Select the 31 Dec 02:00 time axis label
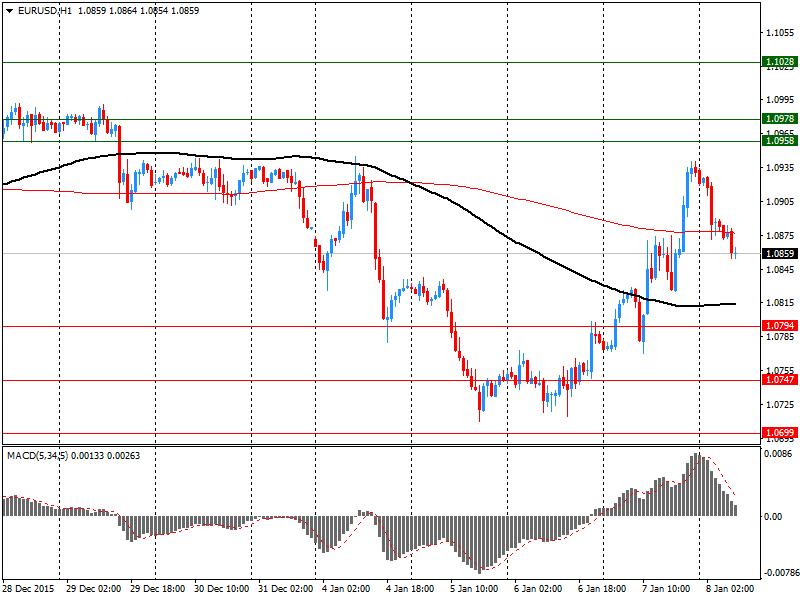Viewport: 800px width, 600px height. (286, 589)
